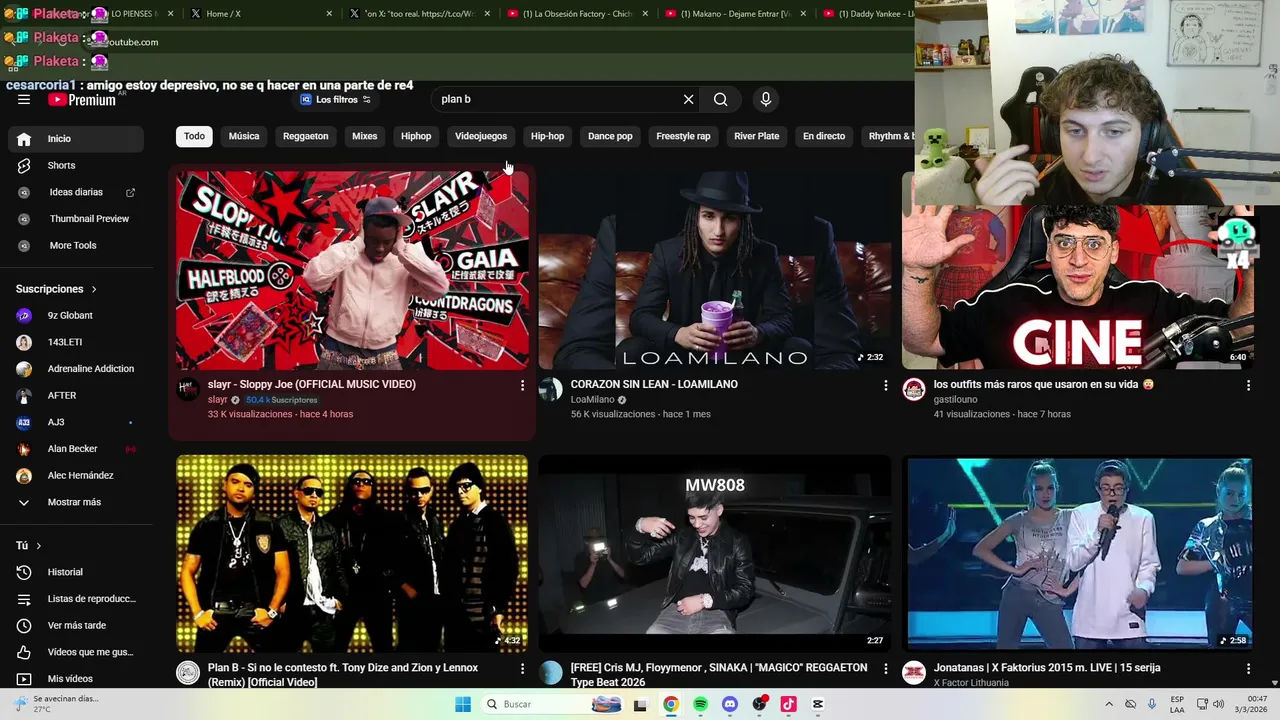Select the Hiphop filter chip
This screenshot has height=720, width=1280.
click(x=416, y=136)
